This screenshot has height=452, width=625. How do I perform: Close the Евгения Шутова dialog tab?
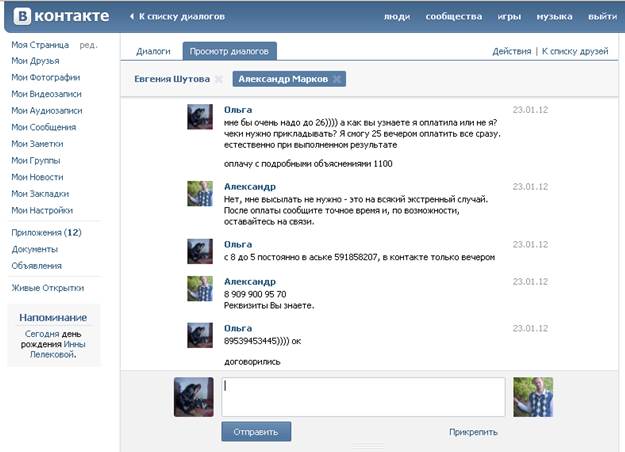coord(219,79)
